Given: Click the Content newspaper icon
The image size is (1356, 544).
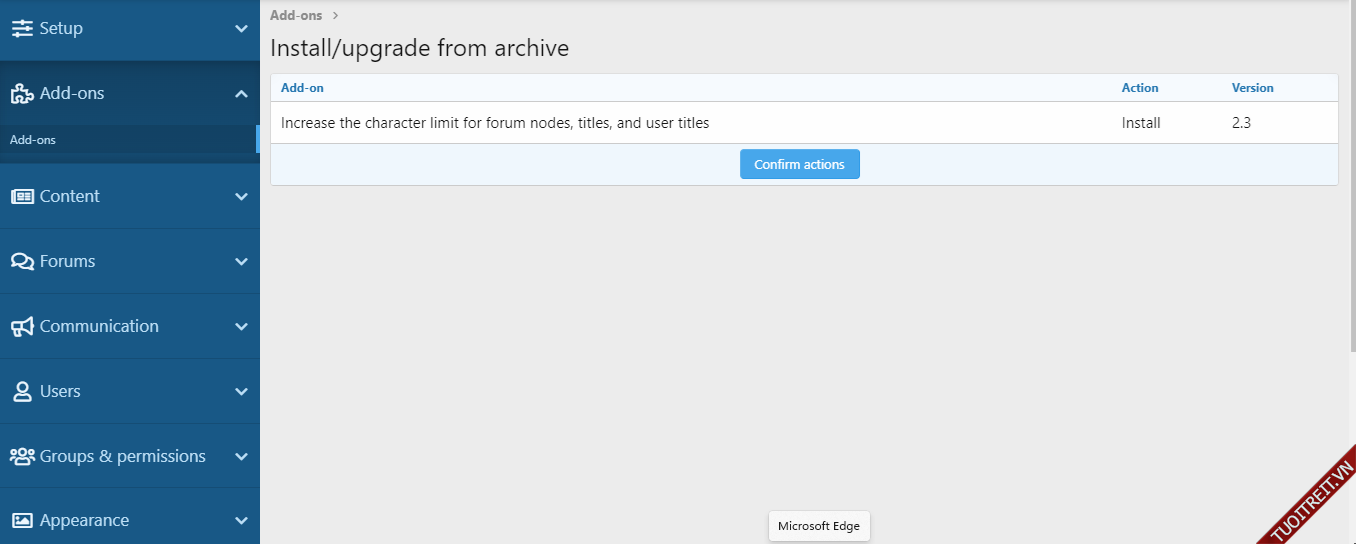Looking at the screenshot, I should pyautogui.click(x=22, y=197).
